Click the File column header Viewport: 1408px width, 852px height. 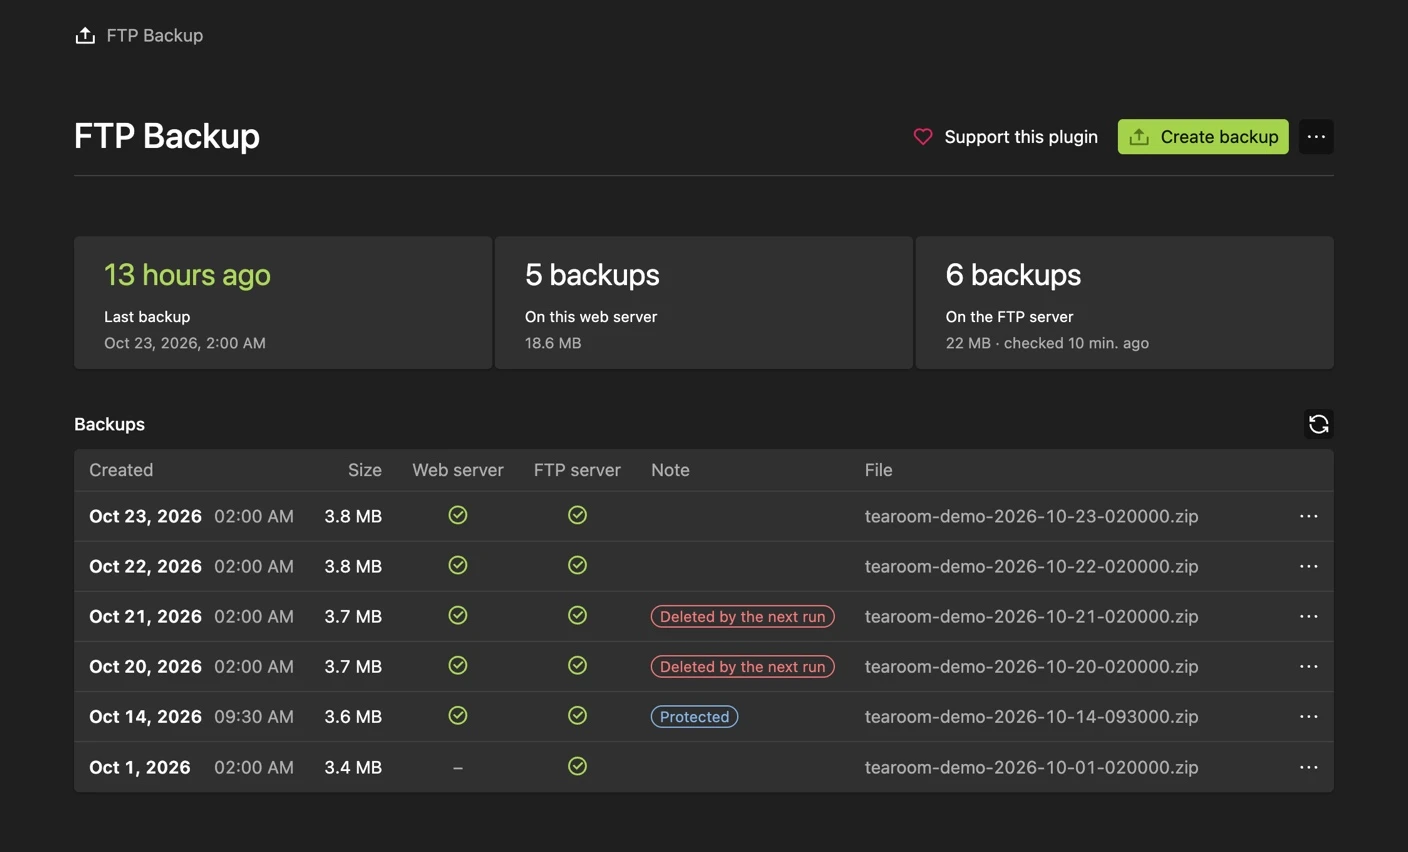coord(879,470)
